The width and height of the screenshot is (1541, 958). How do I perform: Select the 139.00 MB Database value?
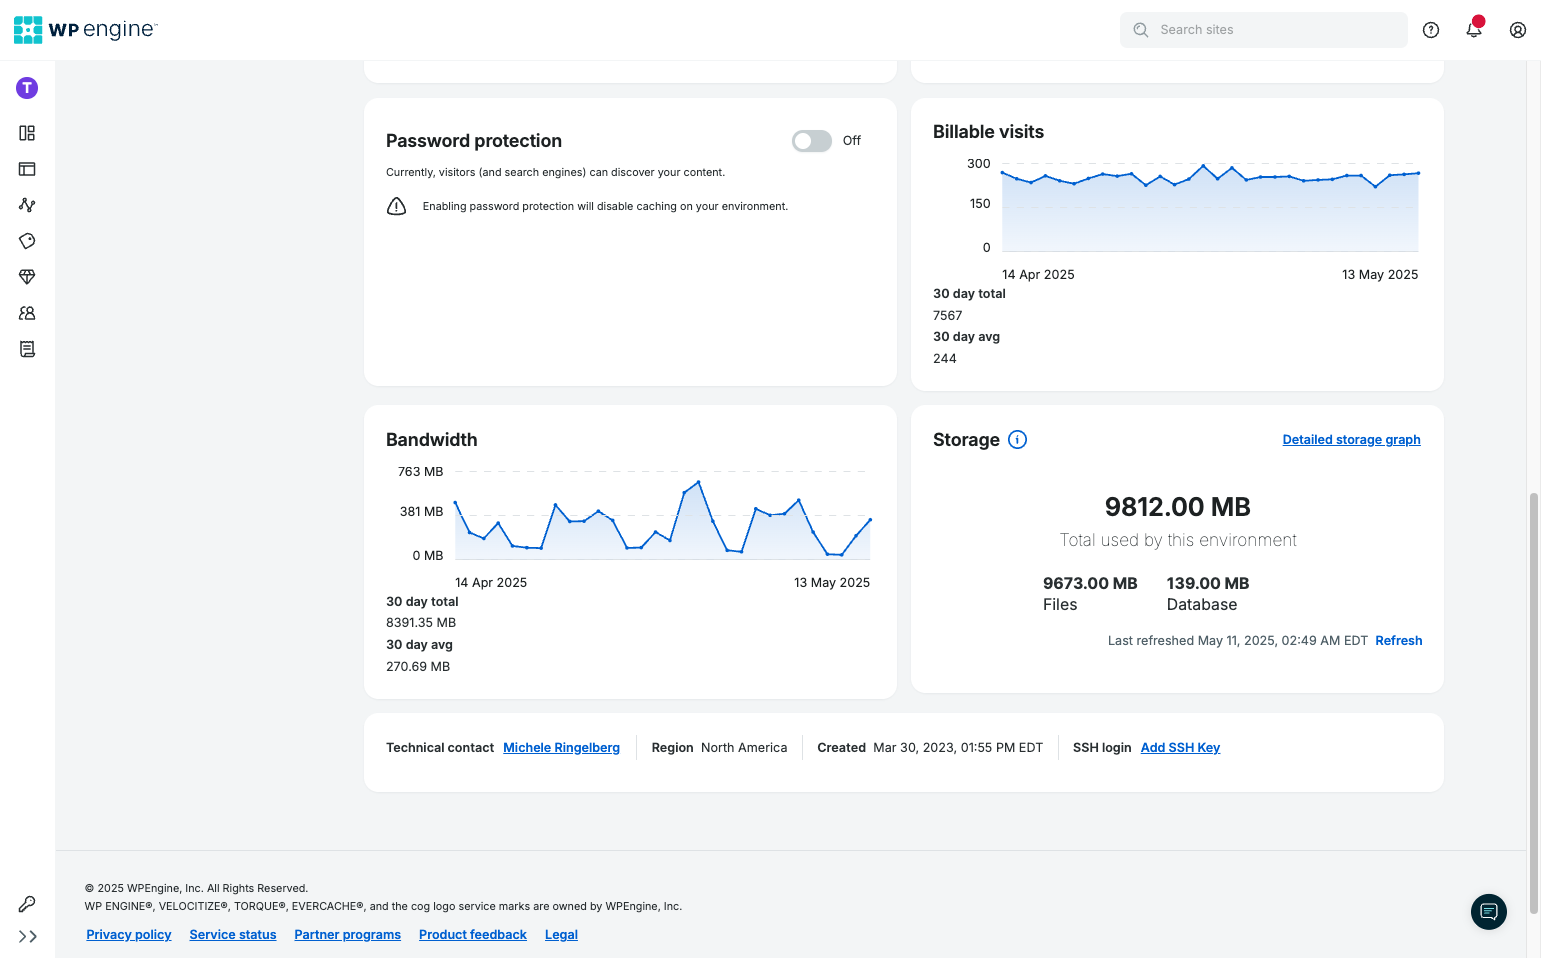point(1208,584)
